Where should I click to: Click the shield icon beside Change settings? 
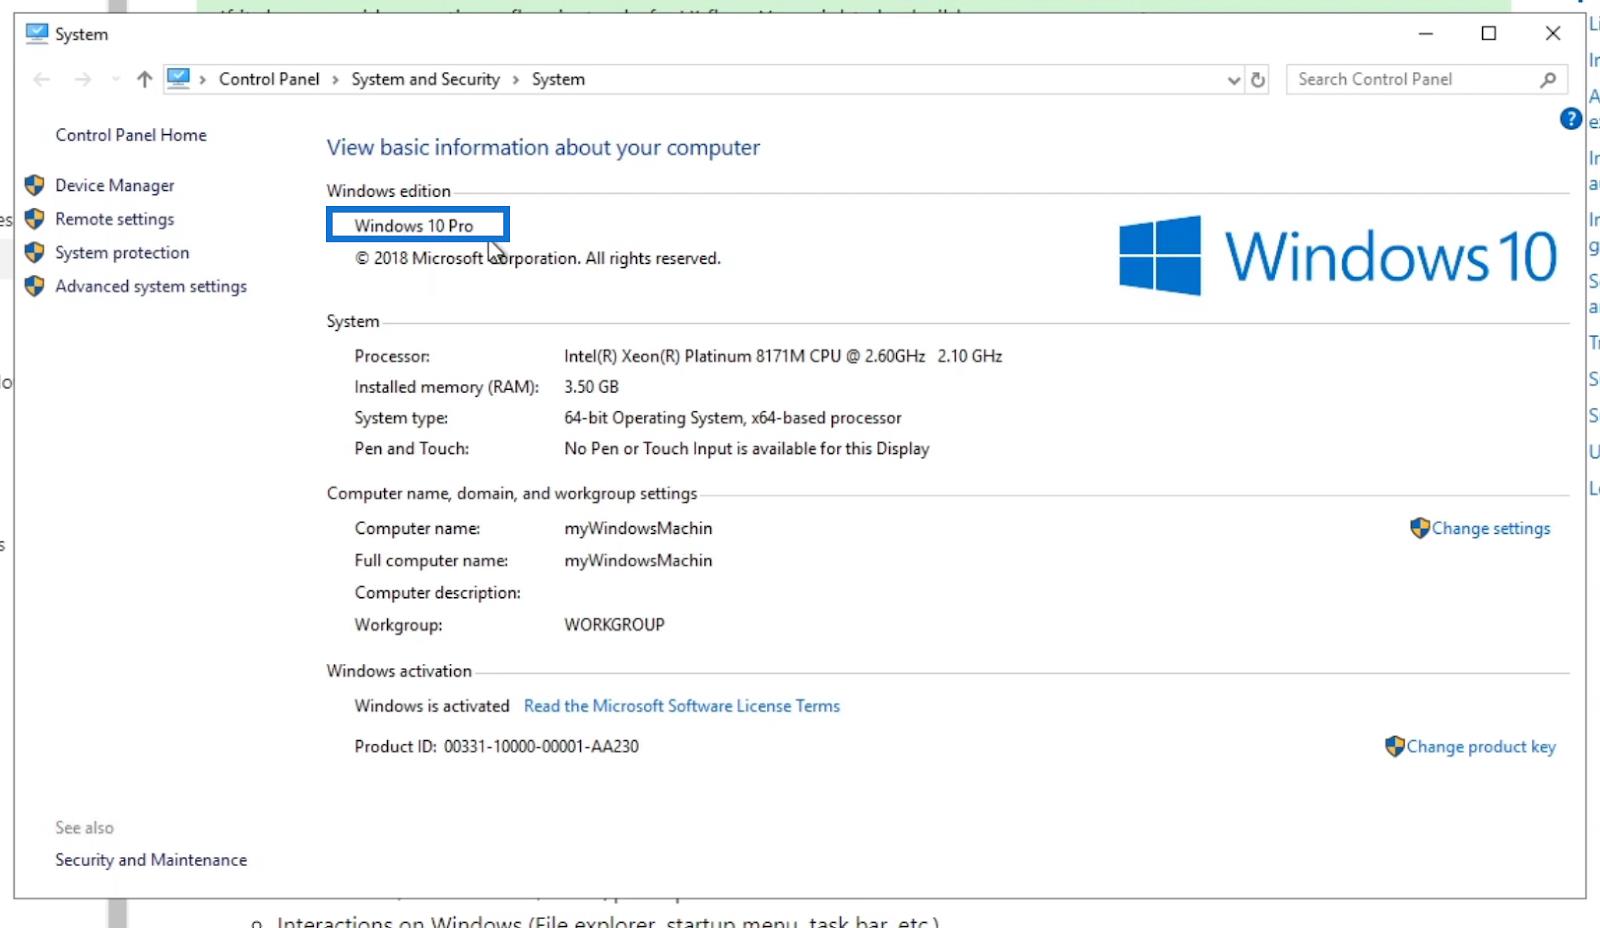pos(1420,528)
